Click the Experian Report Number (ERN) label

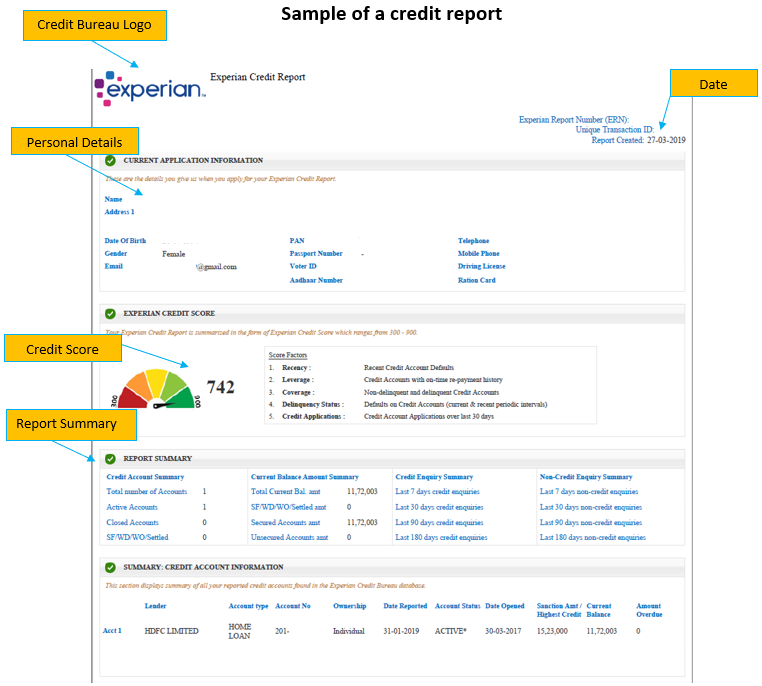pyautogui.click(x=573, y=120)
